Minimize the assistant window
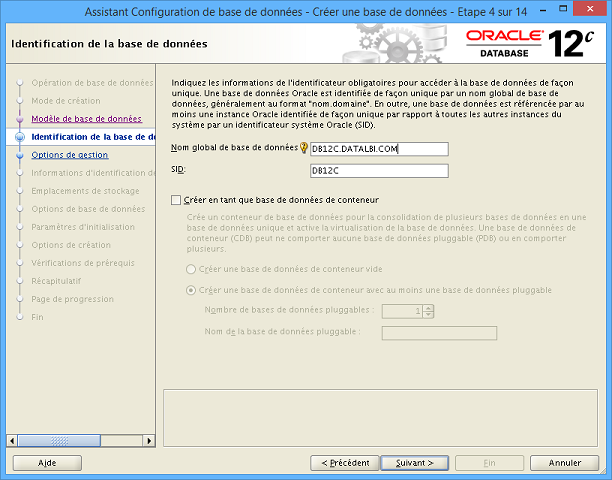This screenshot has width=612, height=480. pyautogui.click(x=545, y=11)
